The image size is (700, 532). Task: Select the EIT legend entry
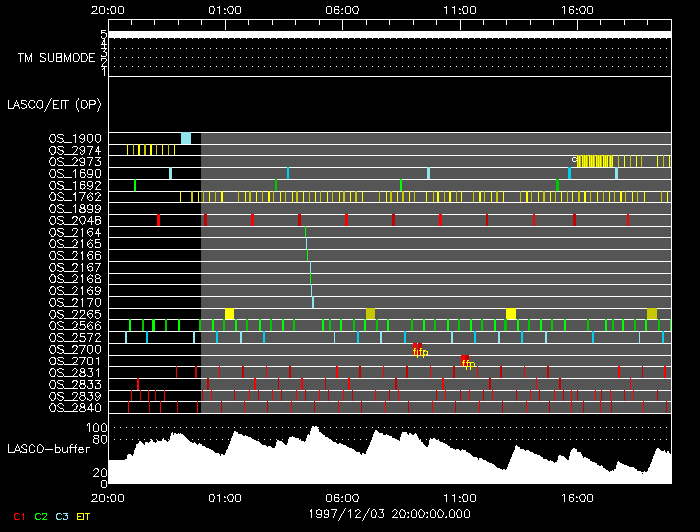(x=84, y=516)
